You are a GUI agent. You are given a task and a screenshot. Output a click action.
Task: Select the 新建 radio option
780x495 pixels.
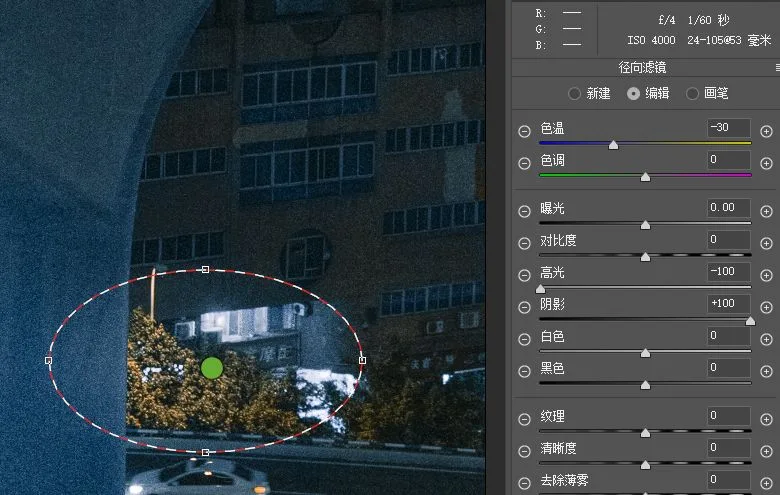[574, 94]
